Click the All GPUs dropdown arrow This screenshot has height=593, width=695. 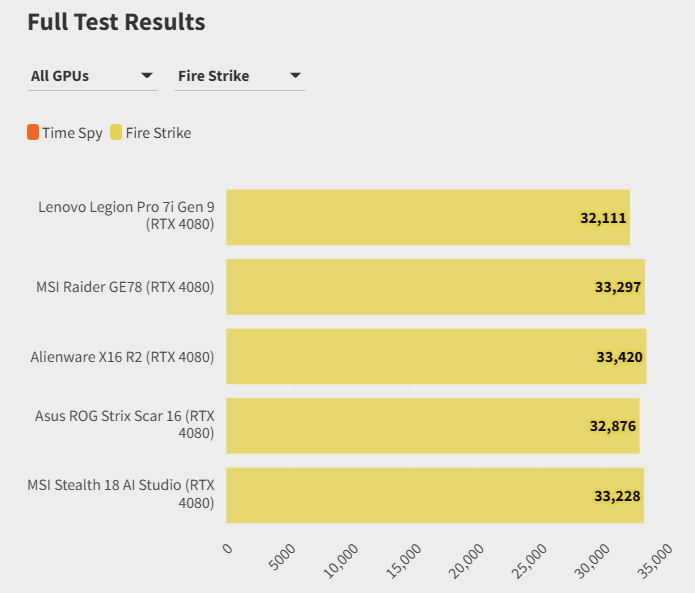147,76
